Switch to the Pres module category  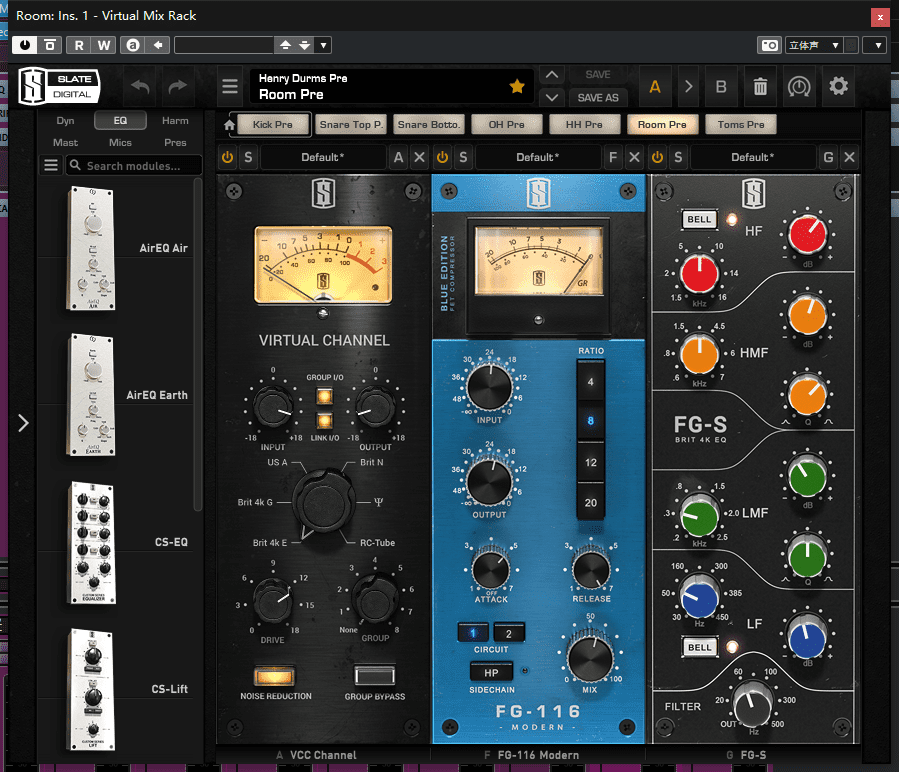click(x=175, y=142)
